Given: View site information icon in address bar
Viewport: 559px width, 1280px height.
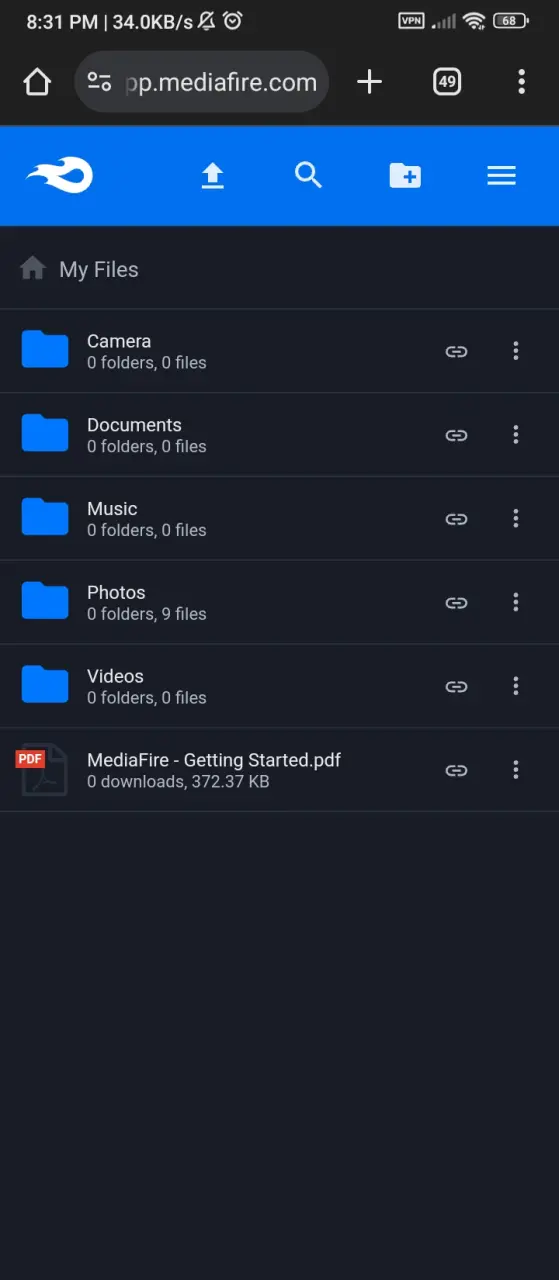Looking at the screenshot, I should 99,82.
